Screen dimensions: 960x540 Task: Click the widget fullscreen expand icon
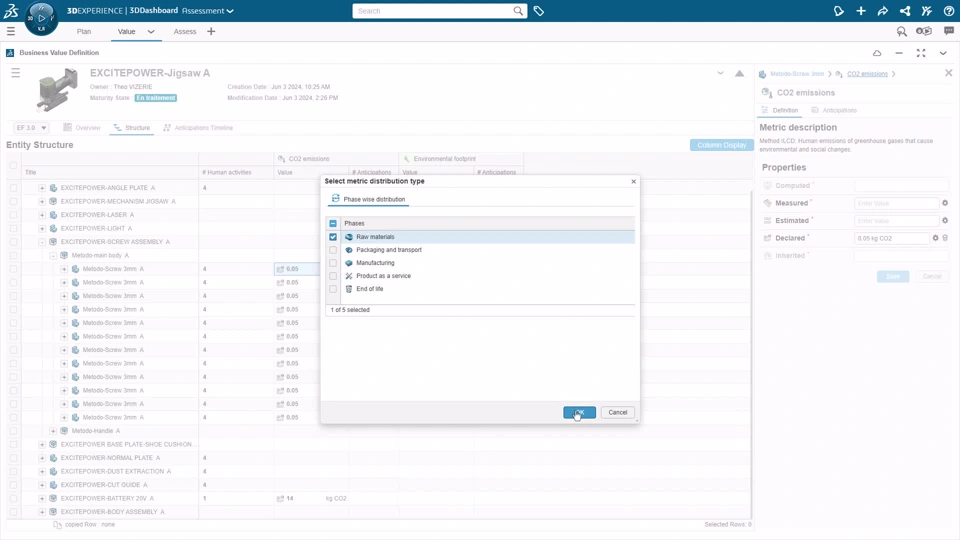click(921, 53)
